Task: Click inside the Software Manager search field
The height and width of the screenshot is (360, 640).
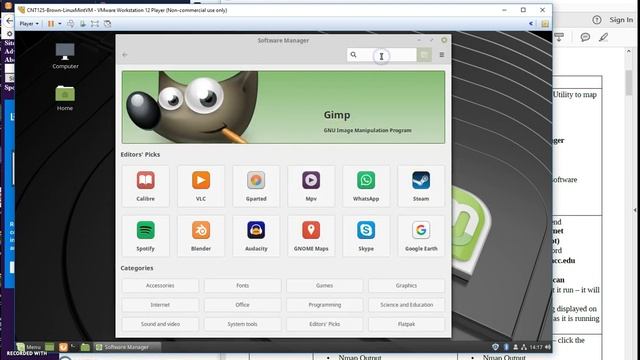Action: pyautogui.click(x=382, y=55)
